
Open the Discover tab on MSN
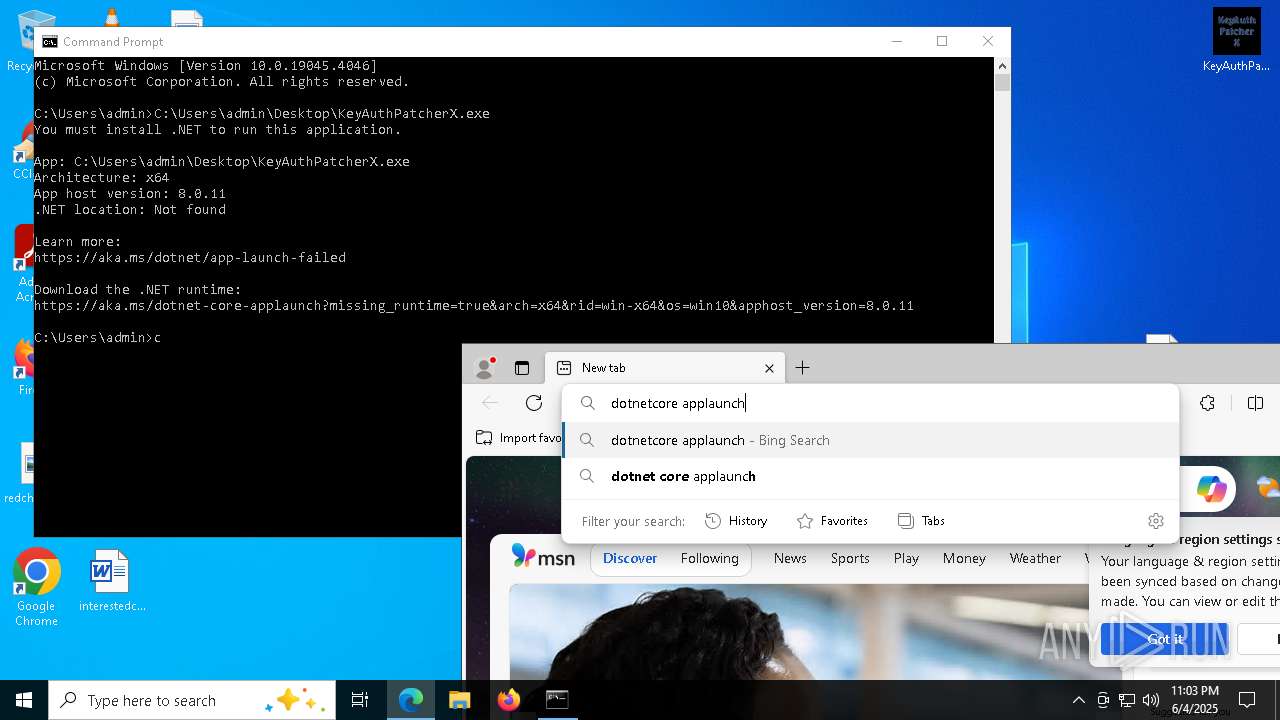pos(630,559)
